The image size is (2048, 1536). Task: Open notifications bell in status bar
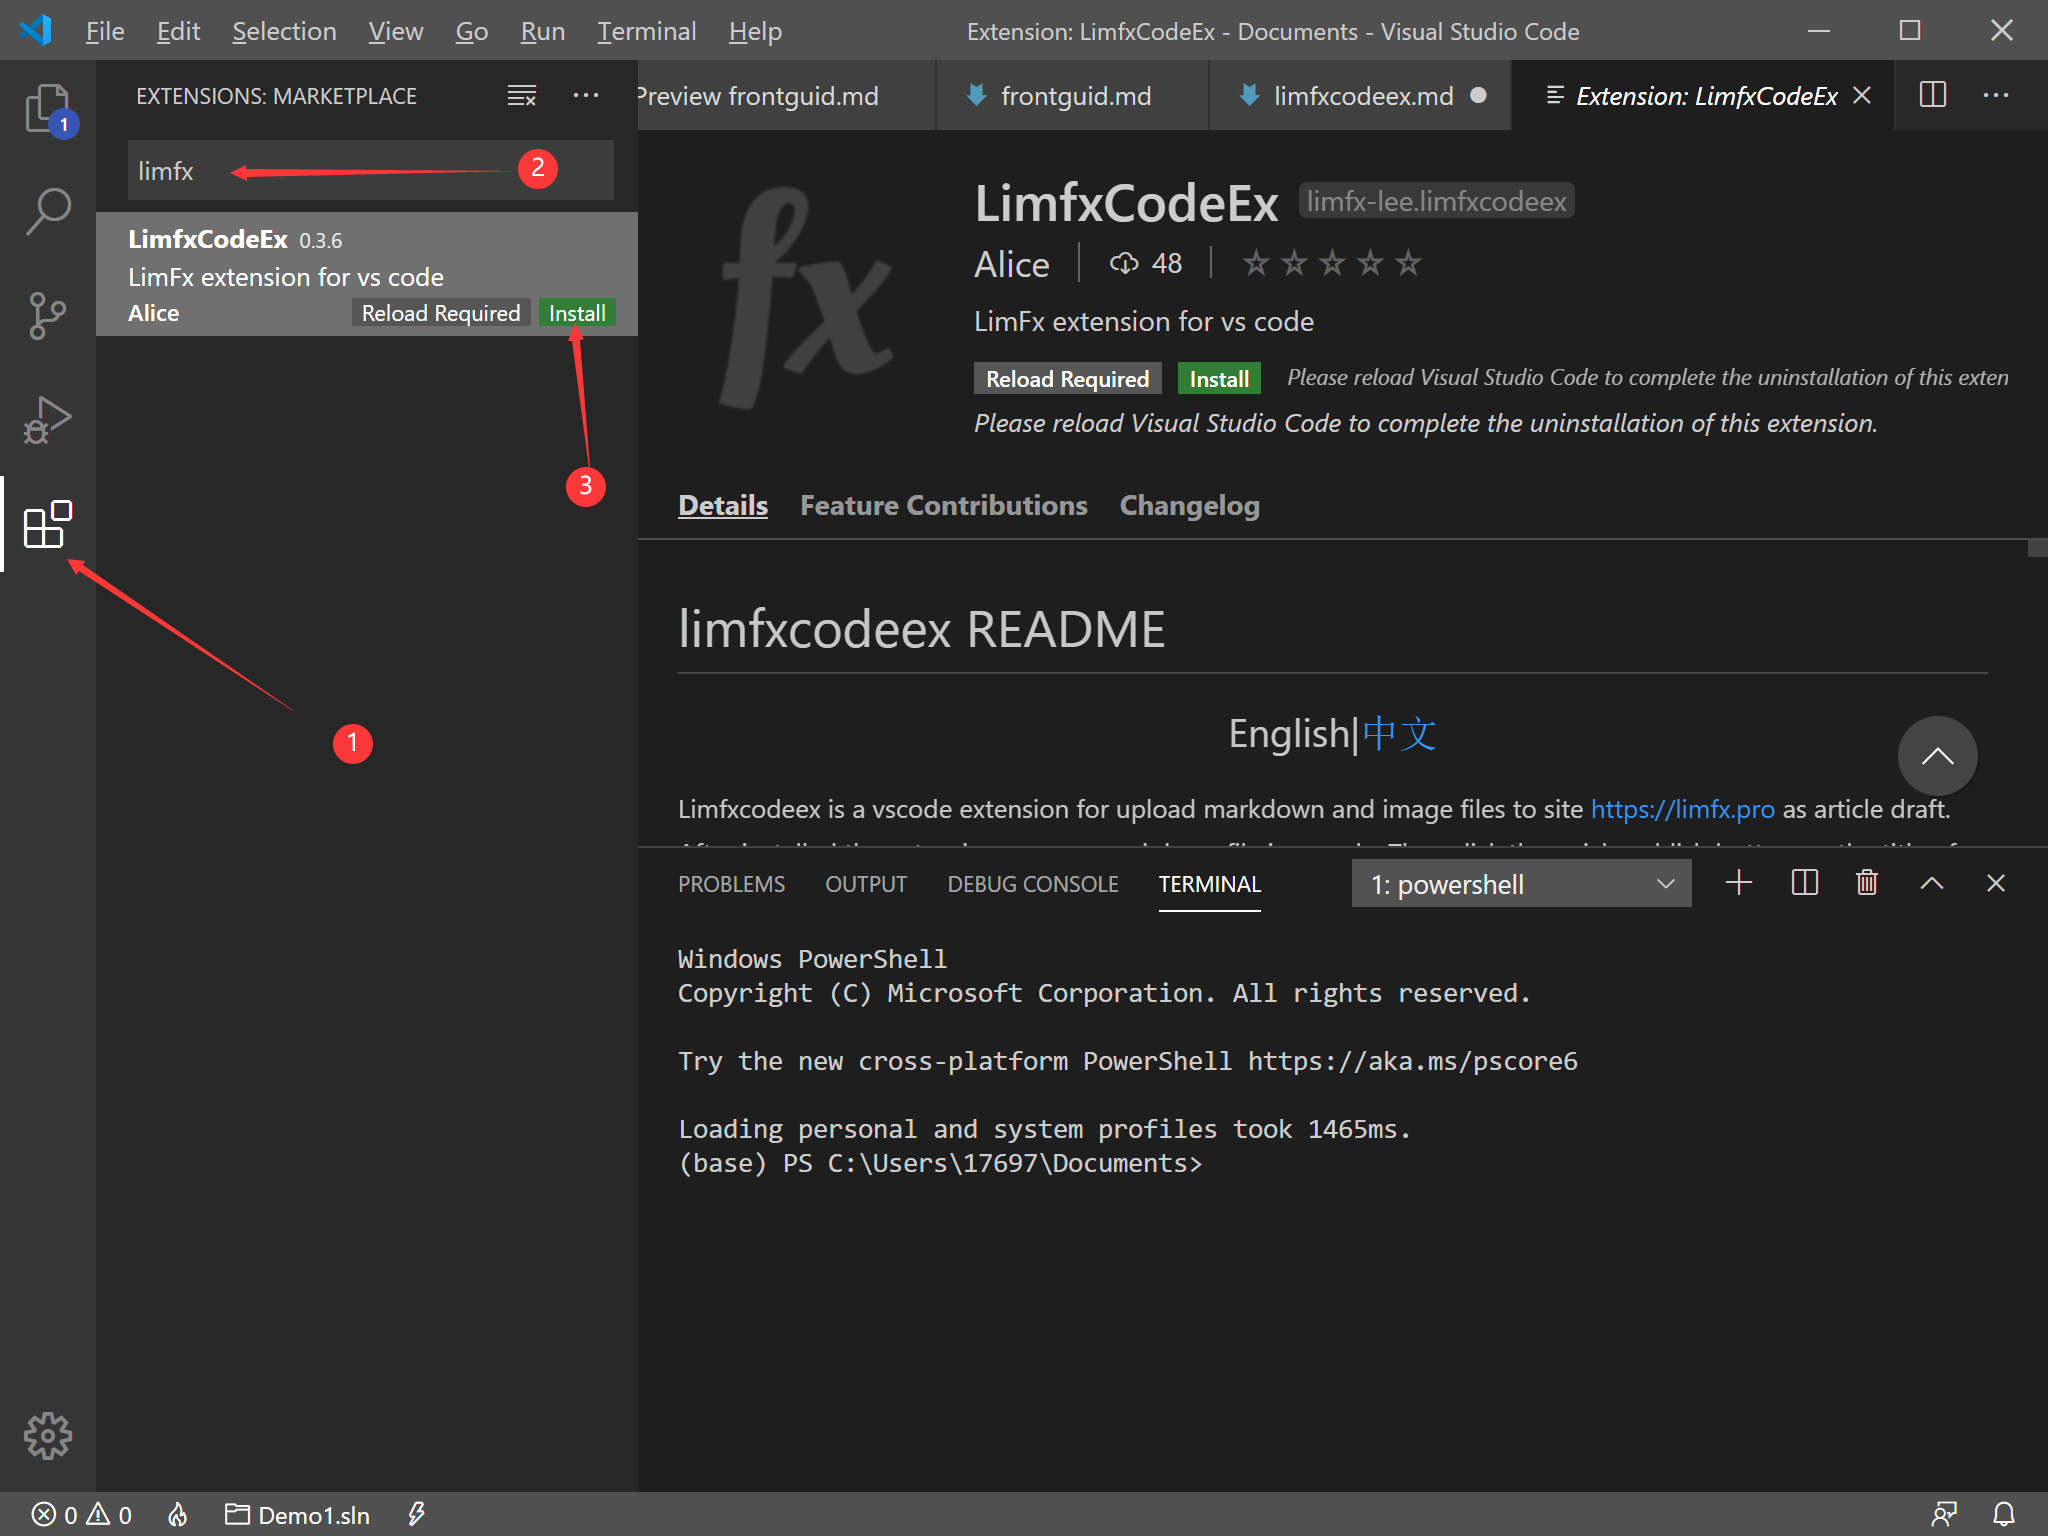point(2003,1514)
